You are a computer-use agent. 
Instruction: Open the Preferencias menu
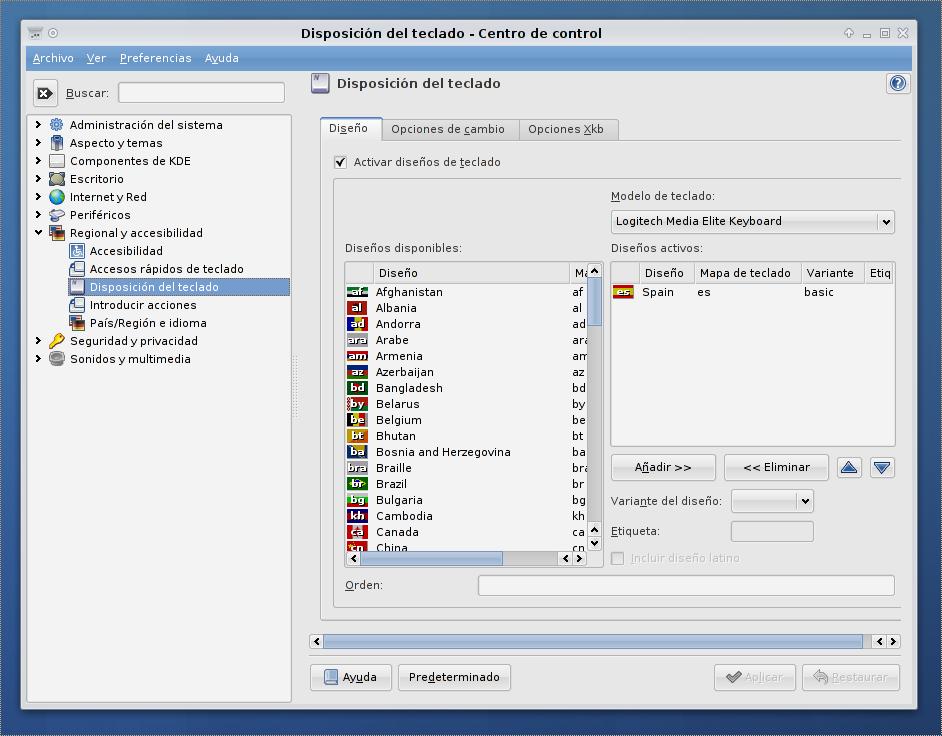[156, 58]
